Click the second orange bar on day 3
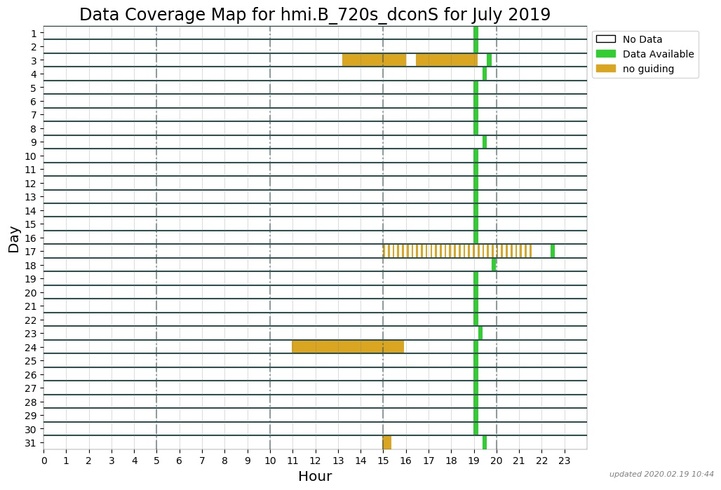The image size is (721, 490). pos(446,60)
